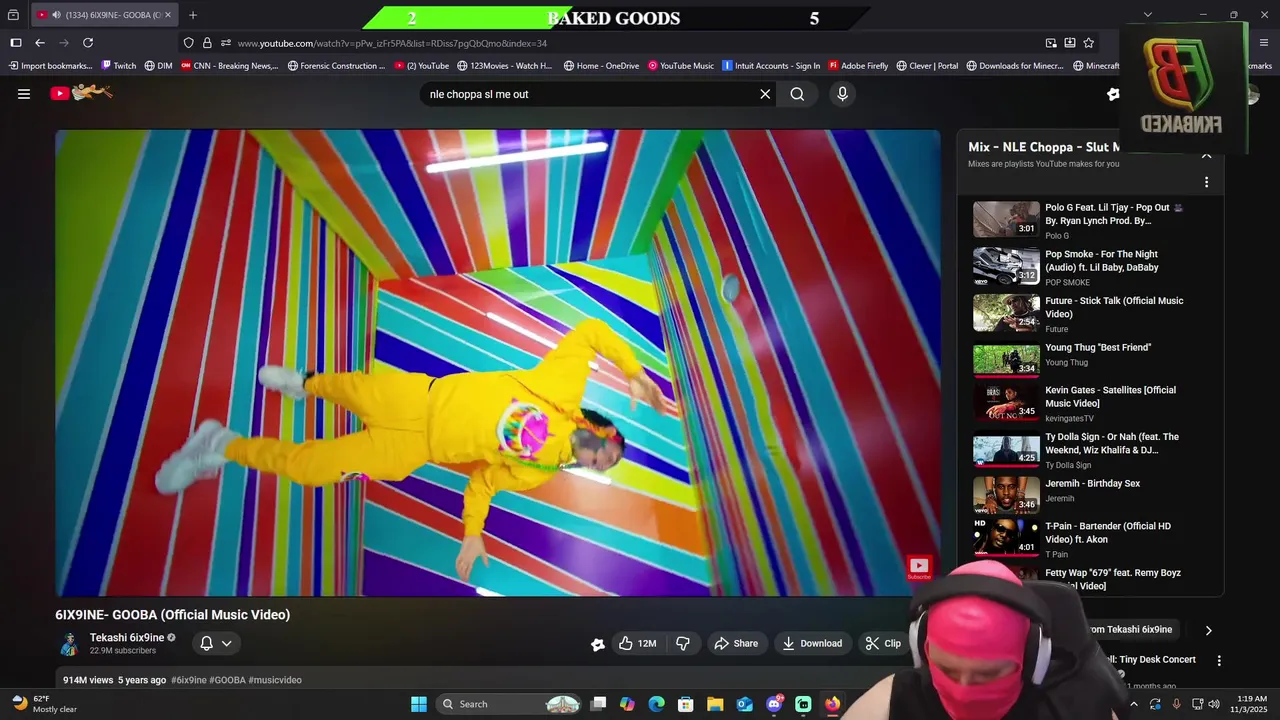Open the Tiny Desk Concert three-dot menu

click(1219, 660)
